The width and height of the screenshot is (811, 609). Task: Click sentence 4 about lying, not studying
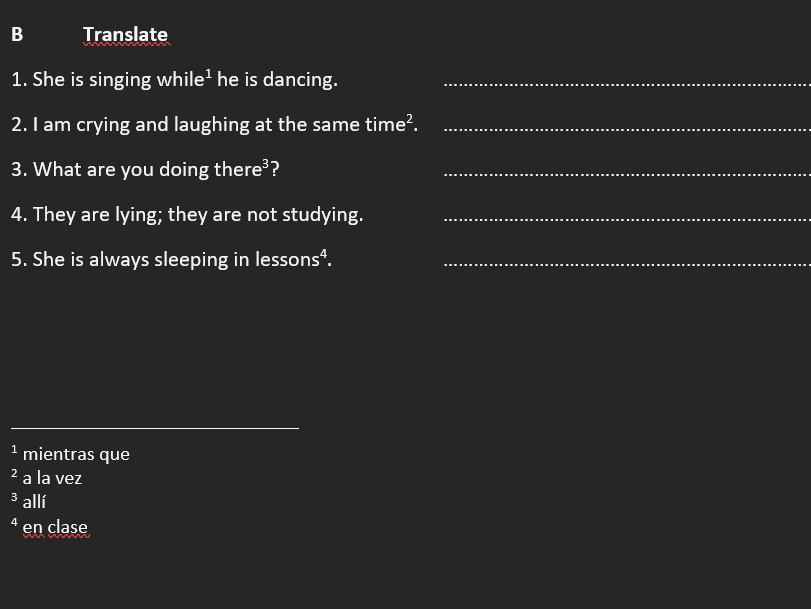[x=187, y=215]
